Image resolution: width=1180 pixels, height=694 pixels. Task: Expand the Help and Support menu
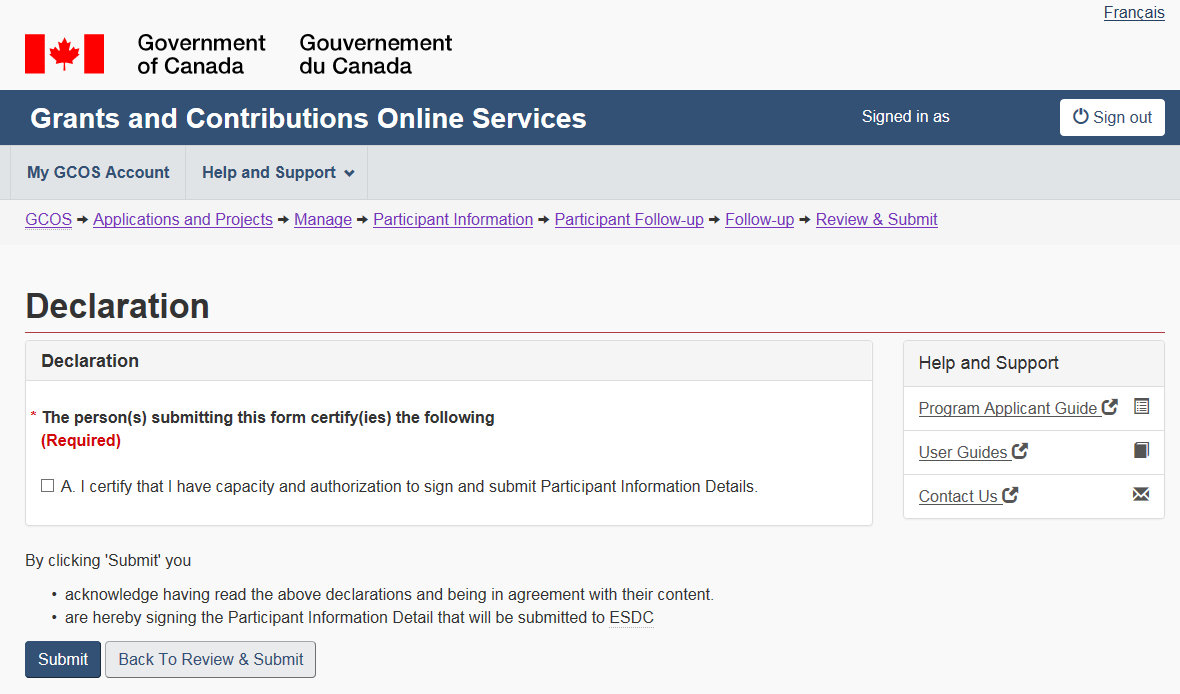click(x=277, y=173)
